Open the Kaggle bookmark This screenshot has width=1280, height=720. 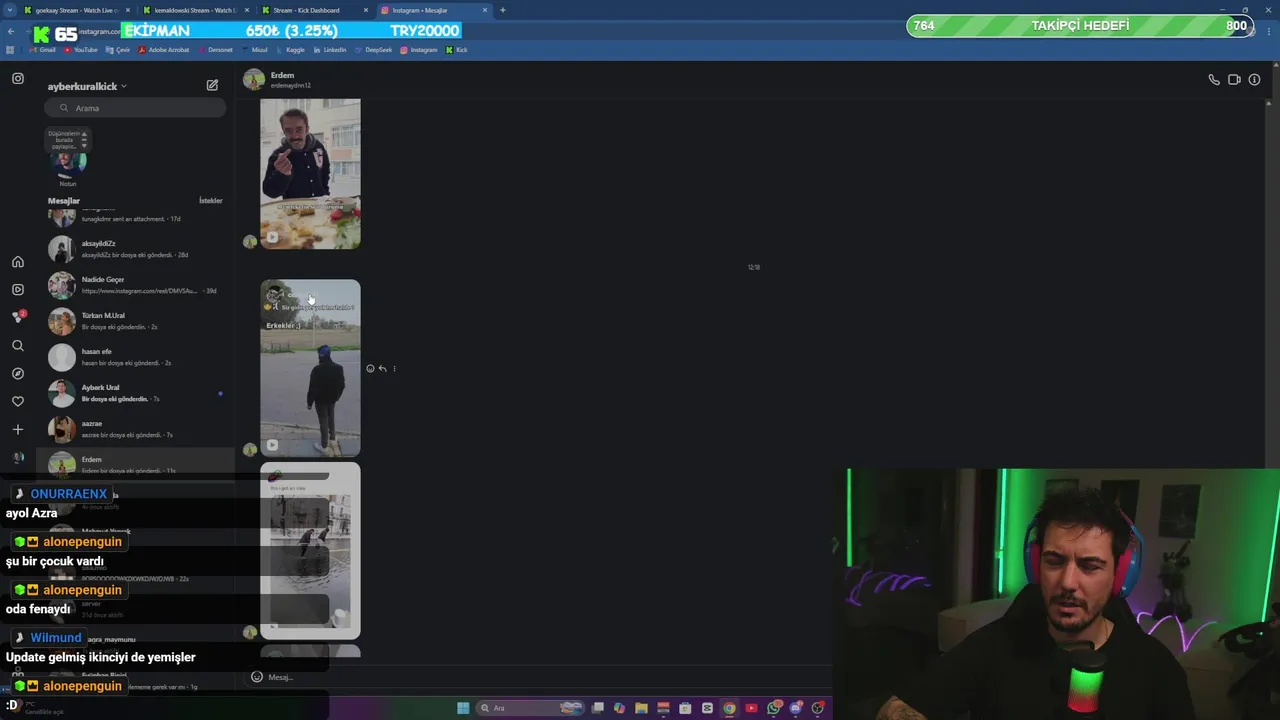(290, 50)
